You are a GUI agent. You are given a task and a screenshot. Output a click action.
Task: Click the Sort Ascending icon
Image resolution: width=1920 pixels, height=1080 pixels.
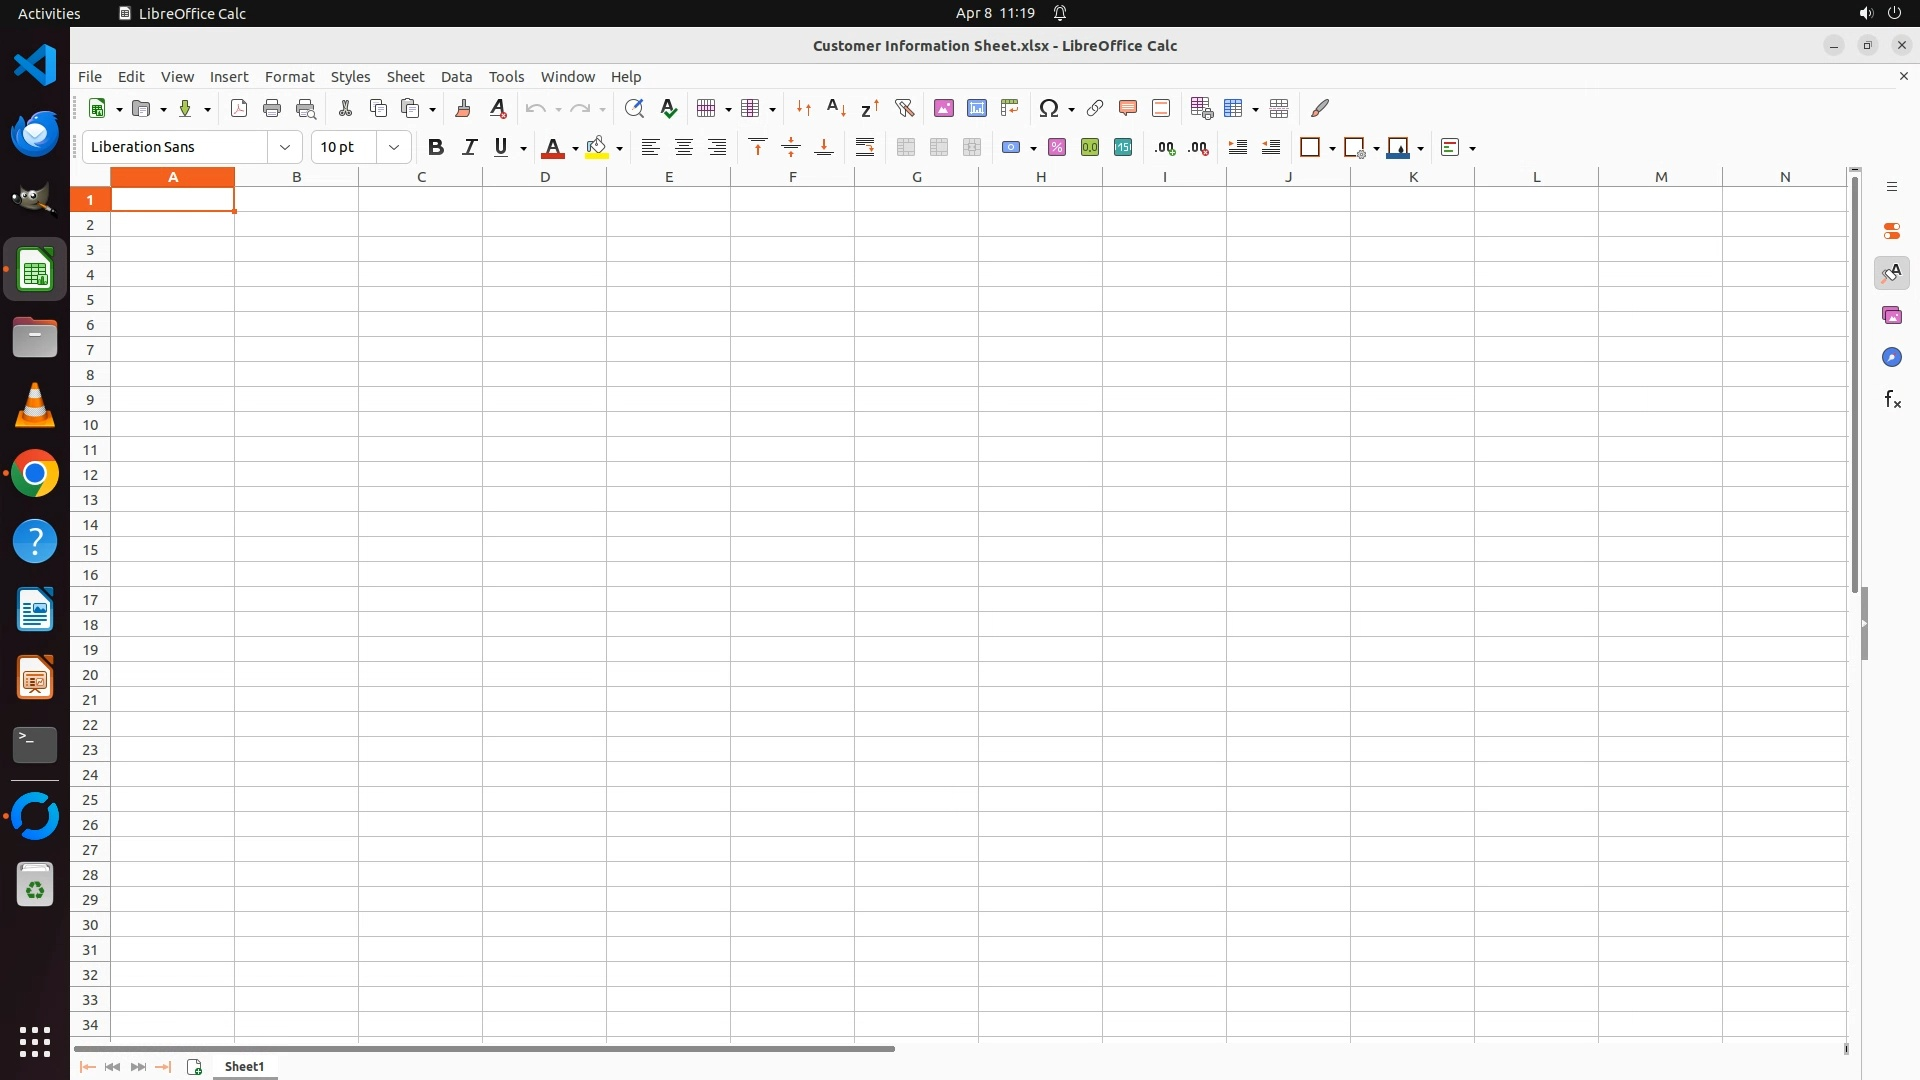[x=836, y=108]
